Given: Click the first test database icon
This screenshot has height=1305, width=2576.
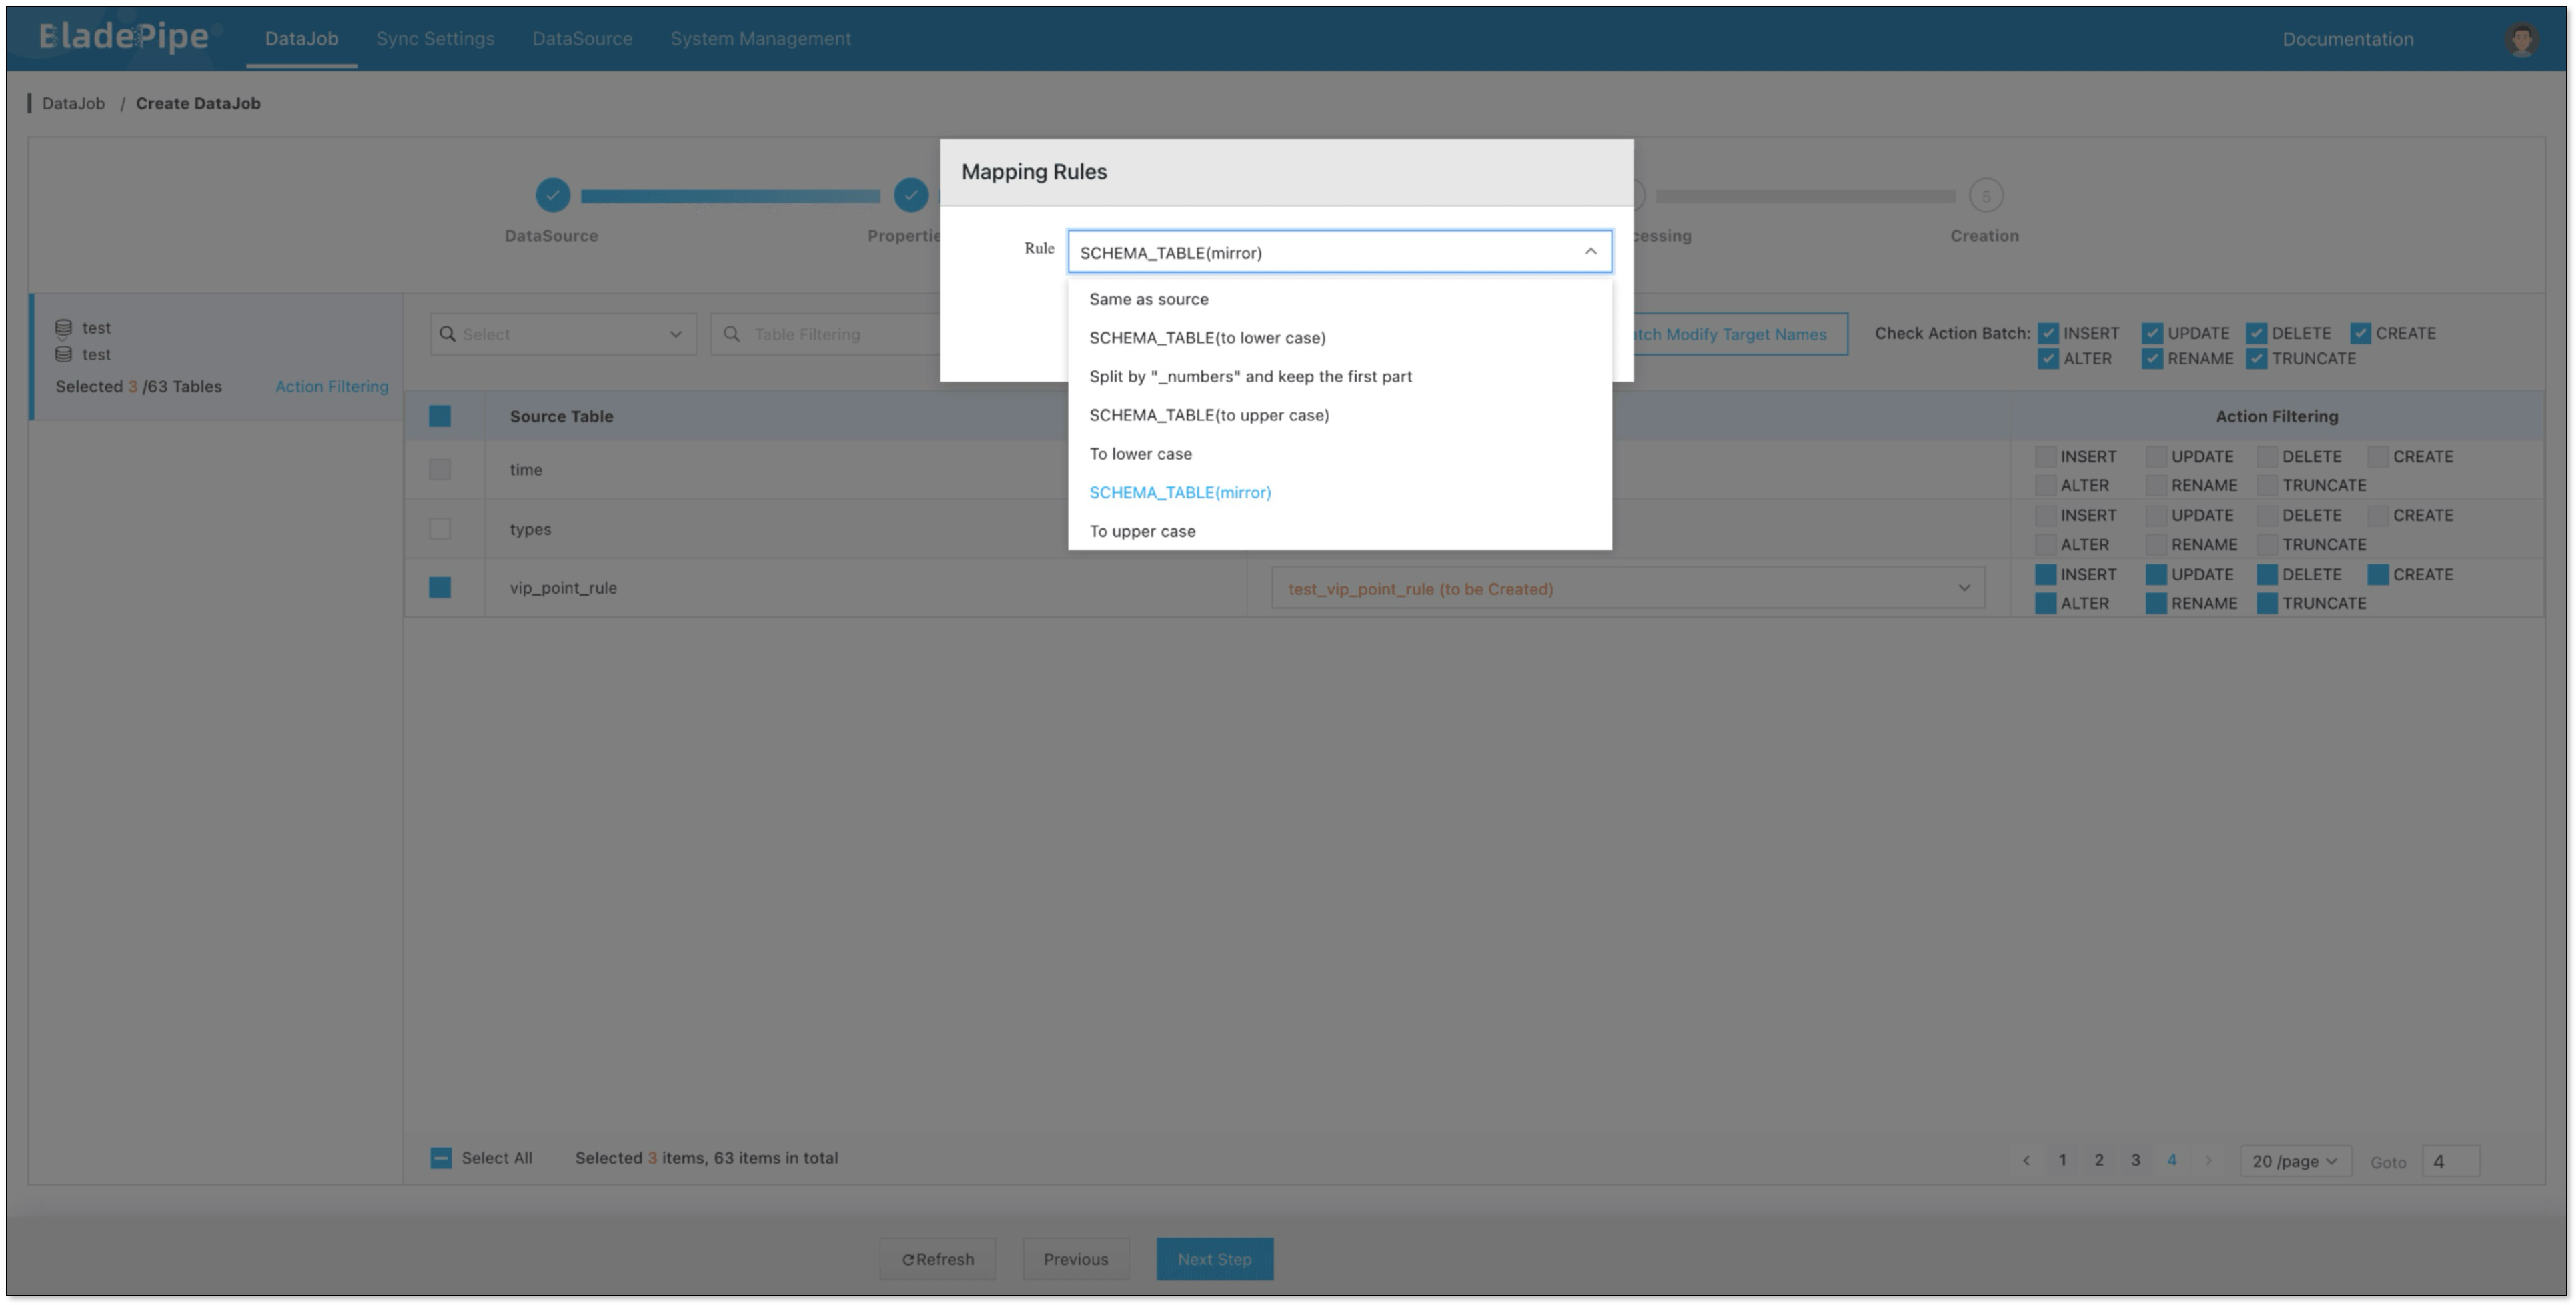Looking at the screenshot, I should coord(63,328).
